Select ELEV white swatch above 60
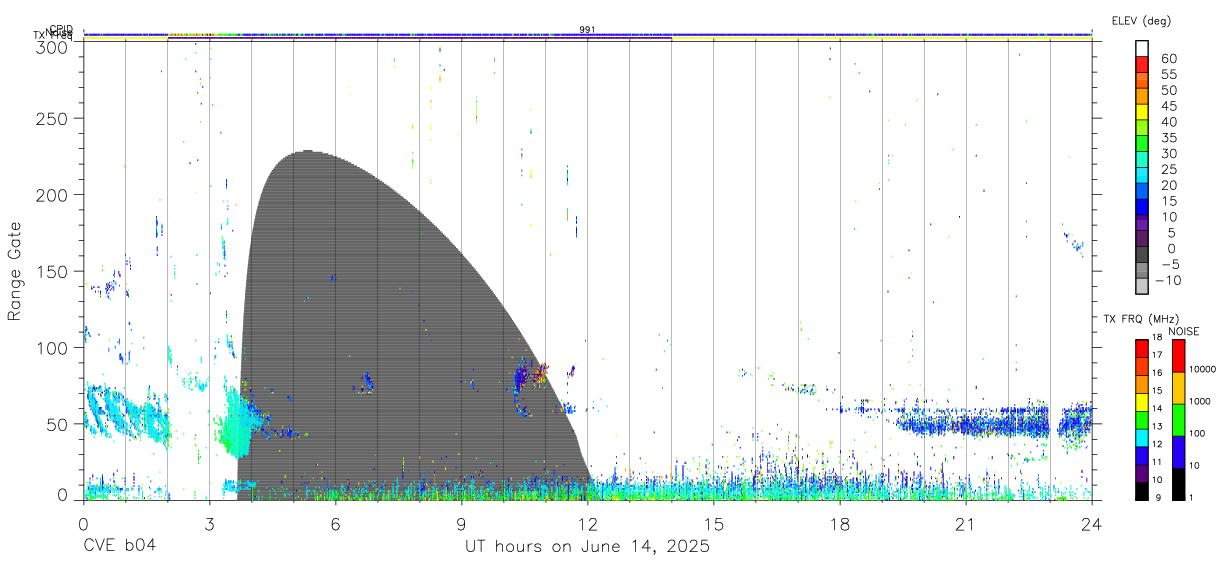The image size is (1228, 567). 1143,50
